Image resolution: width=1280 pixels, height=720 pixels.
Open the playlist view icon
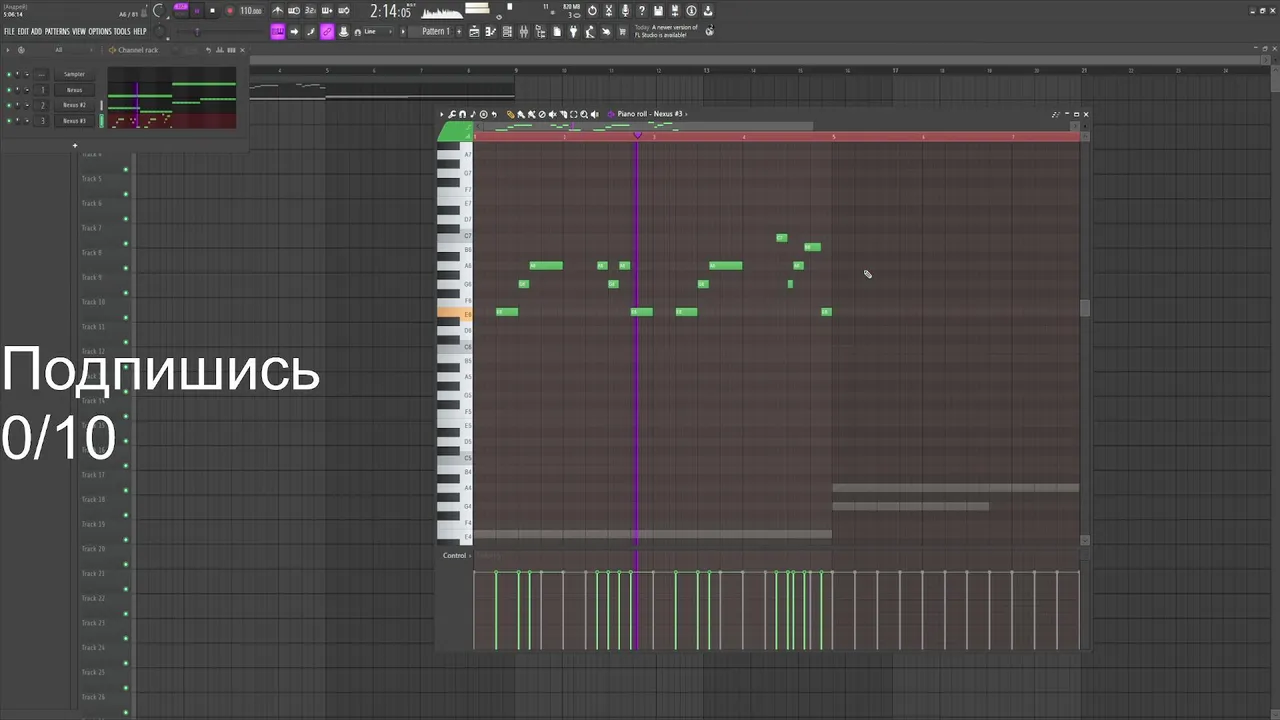click(x=474, y=31)
